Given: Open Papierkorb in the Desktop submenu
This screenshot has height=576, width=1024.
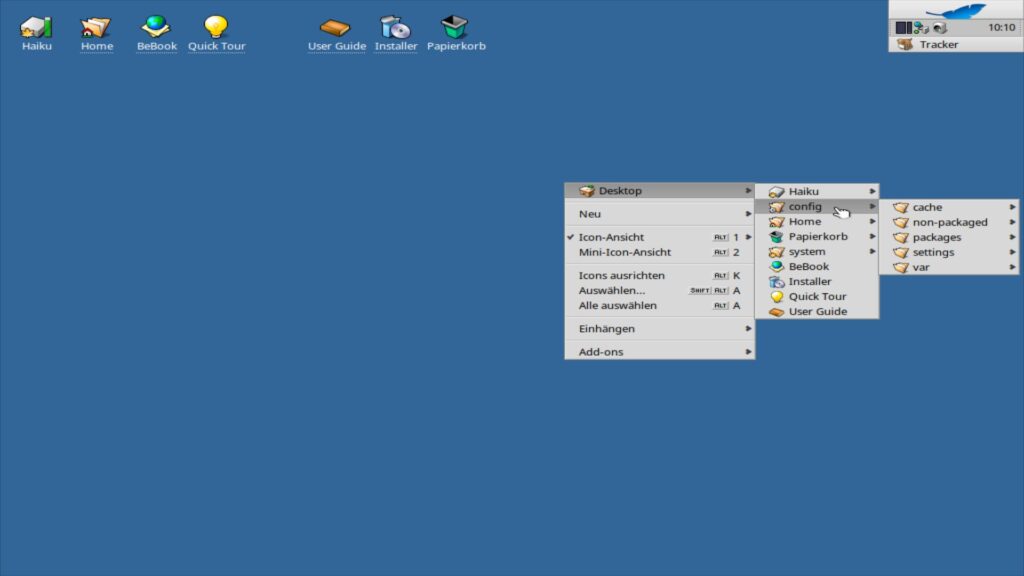Looking at the screenshot, I should (x=817, y=236).
